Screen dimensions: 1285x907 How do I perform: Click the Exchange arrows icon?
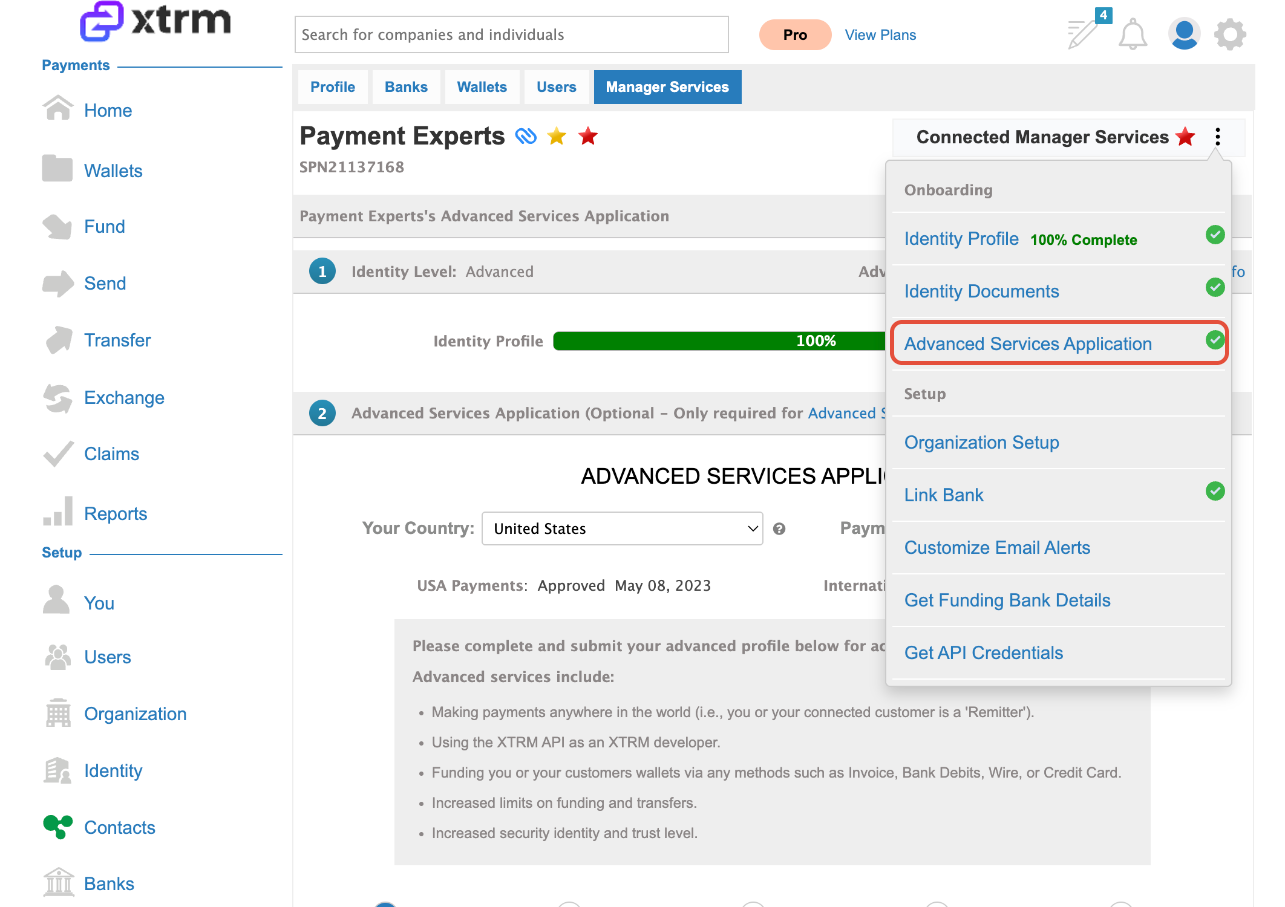[x=58, y=398]
